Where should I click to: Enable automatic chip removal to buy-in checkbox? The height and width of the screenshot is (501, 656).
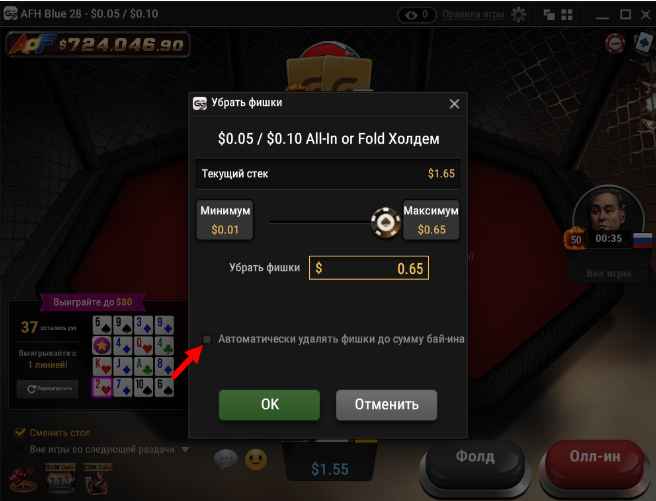207,339
